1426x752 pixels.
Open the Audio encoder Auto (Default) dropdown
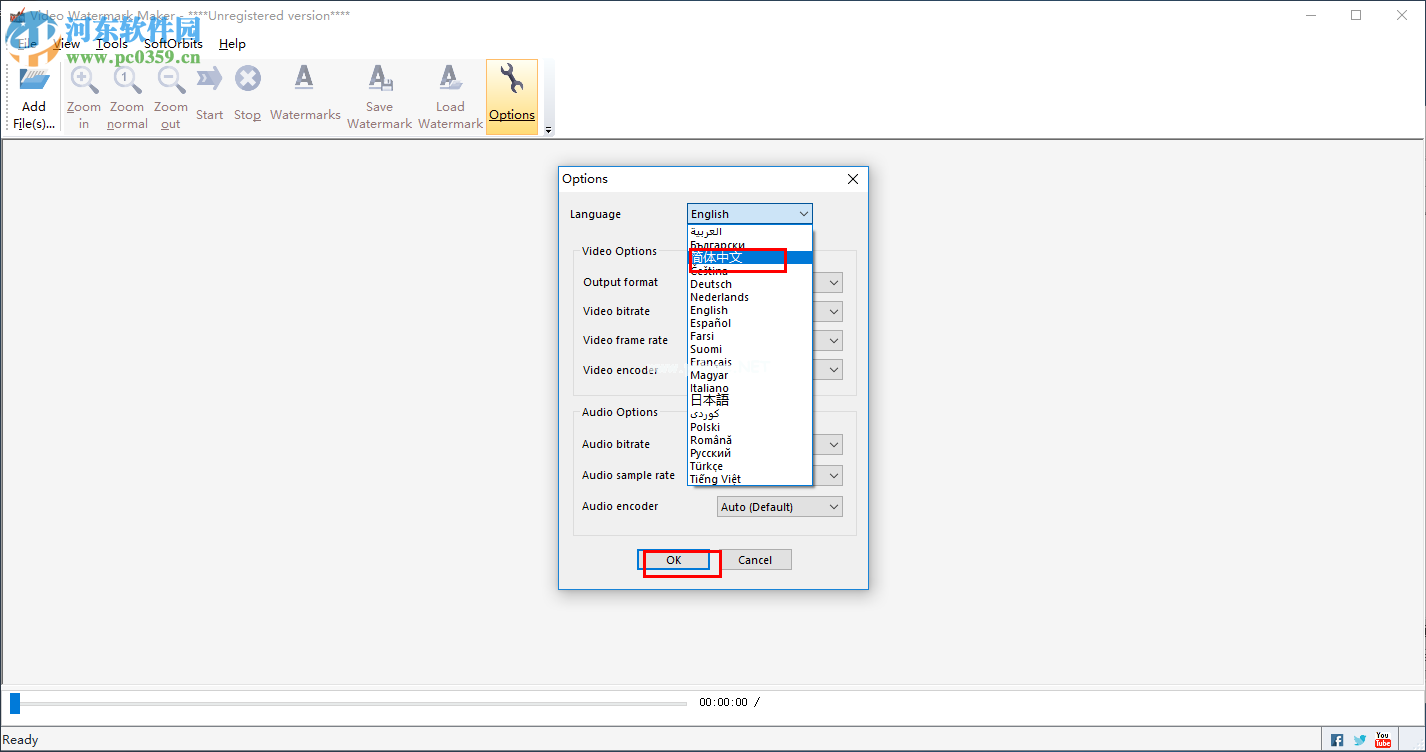(x=780, y=507)
